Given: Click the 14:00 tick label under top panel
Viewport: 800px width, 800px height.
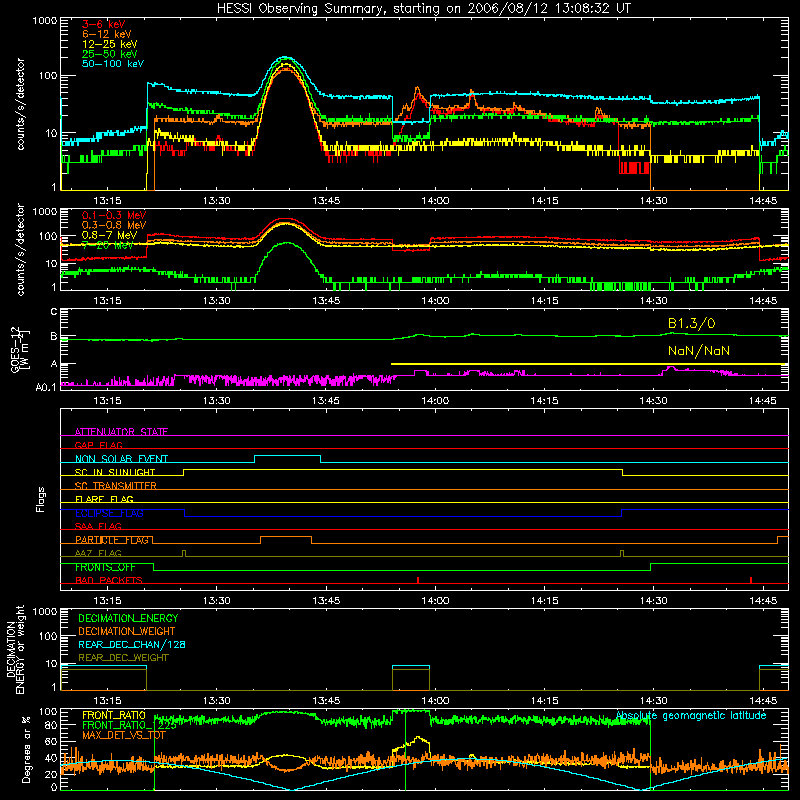Looking at the screenshot, I should coord(435,201).
